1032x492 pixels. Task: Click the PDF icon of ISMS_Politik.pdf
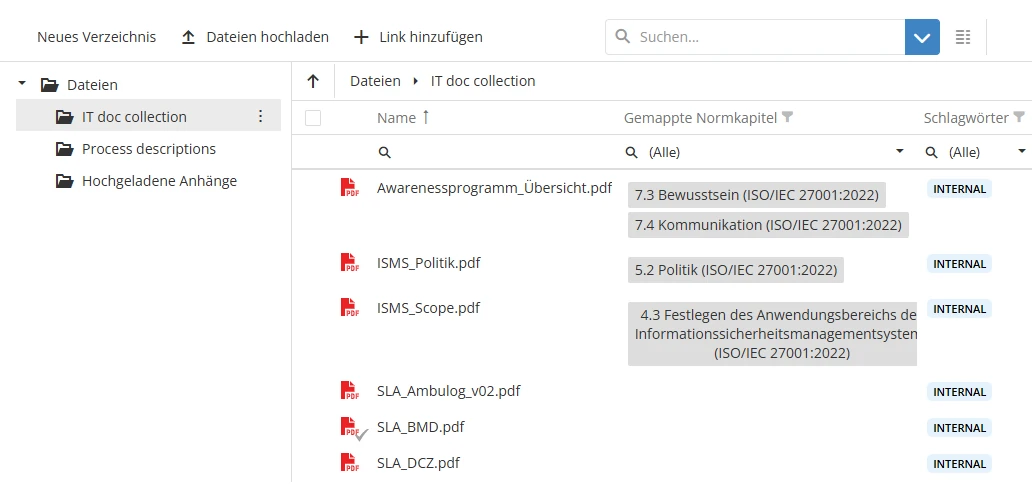click(349, 263)
